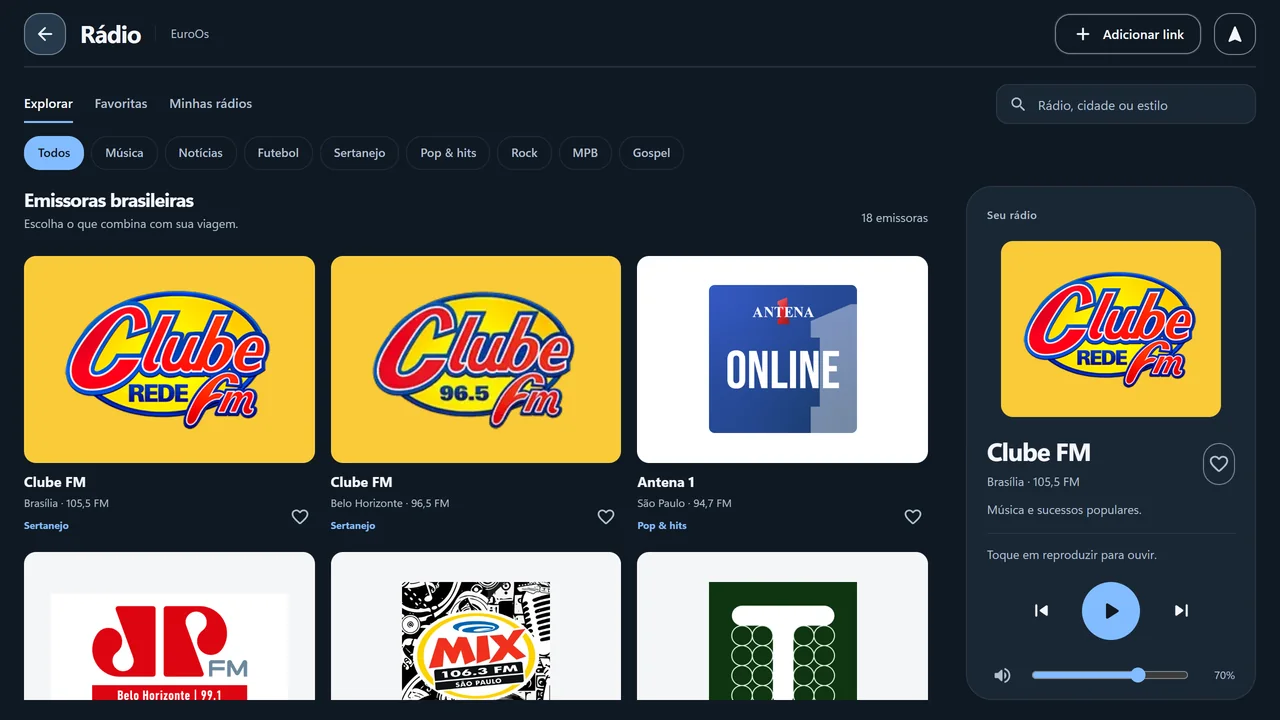This screenshot has width=1280, height=720.
Task: Select the Todos filter chip
Action: point(54,153)
